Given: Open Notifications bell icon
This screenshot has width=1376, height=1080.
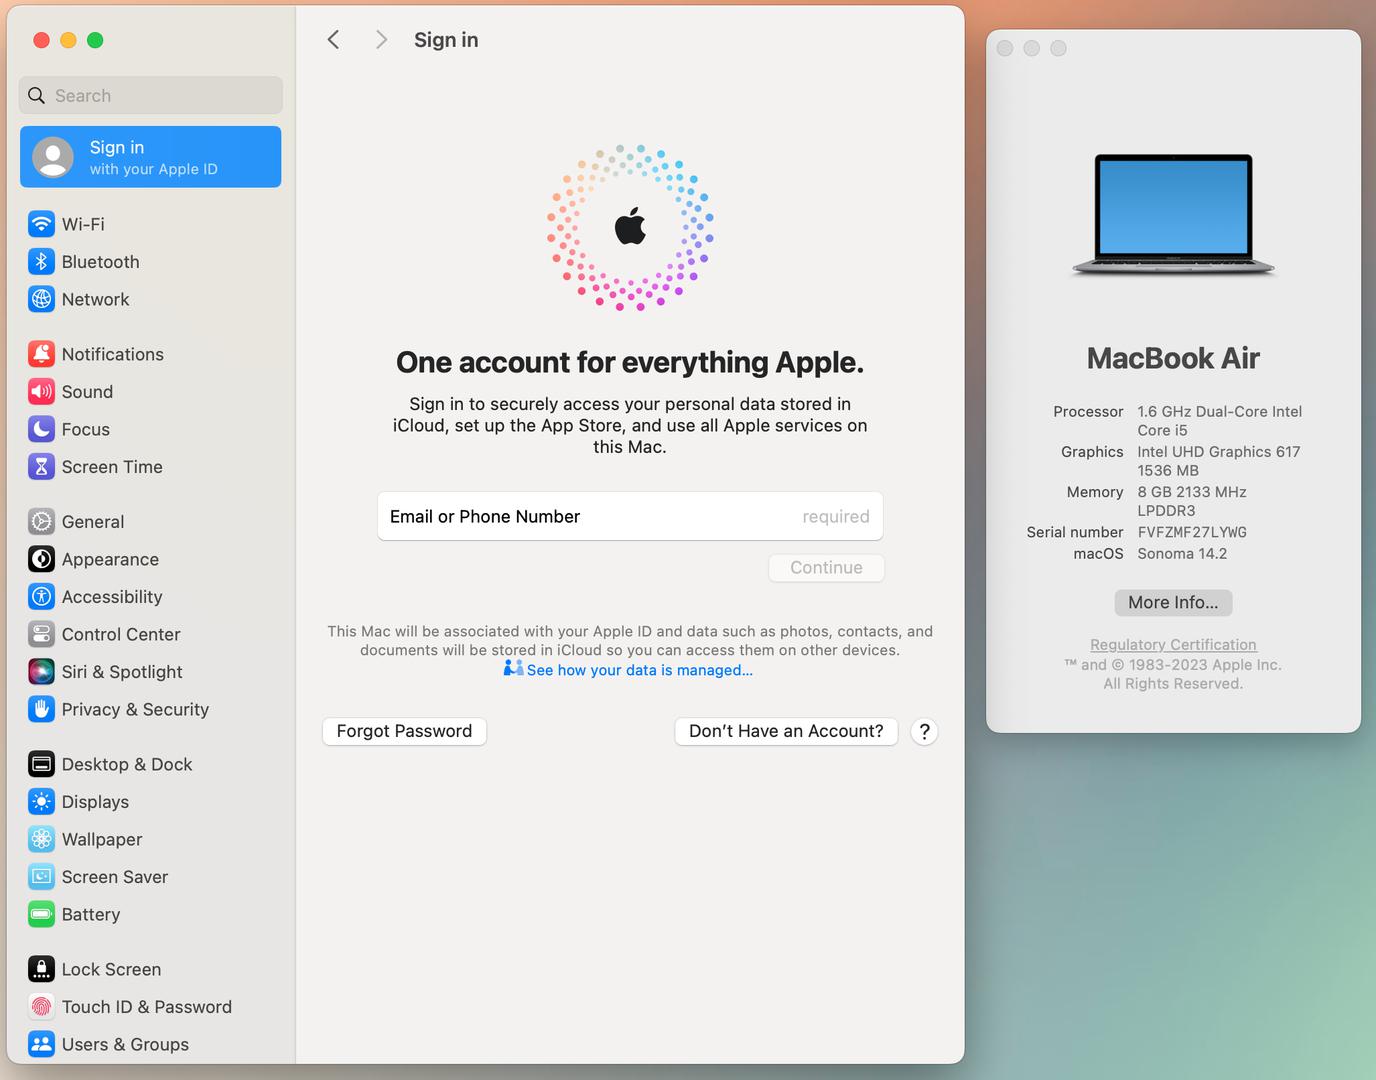Looking at the screenshot, I should (41, 354).
